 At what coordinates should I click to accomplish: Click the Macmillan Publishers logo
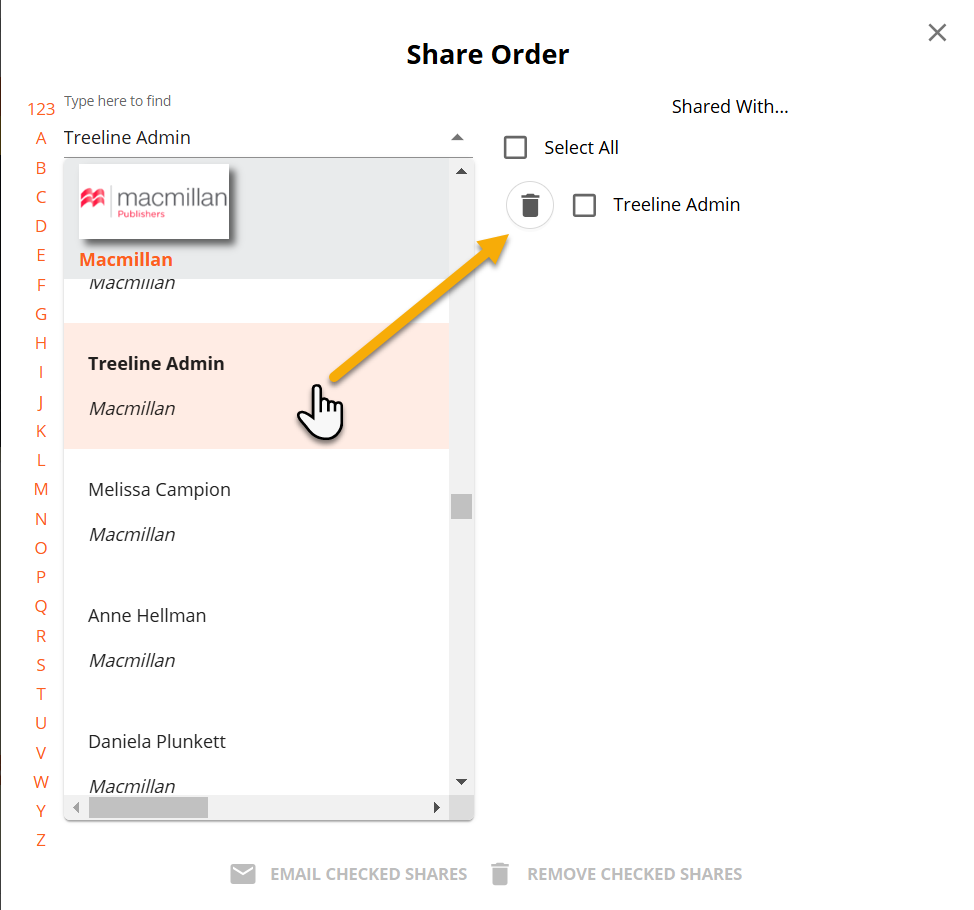tap(154, 201)
